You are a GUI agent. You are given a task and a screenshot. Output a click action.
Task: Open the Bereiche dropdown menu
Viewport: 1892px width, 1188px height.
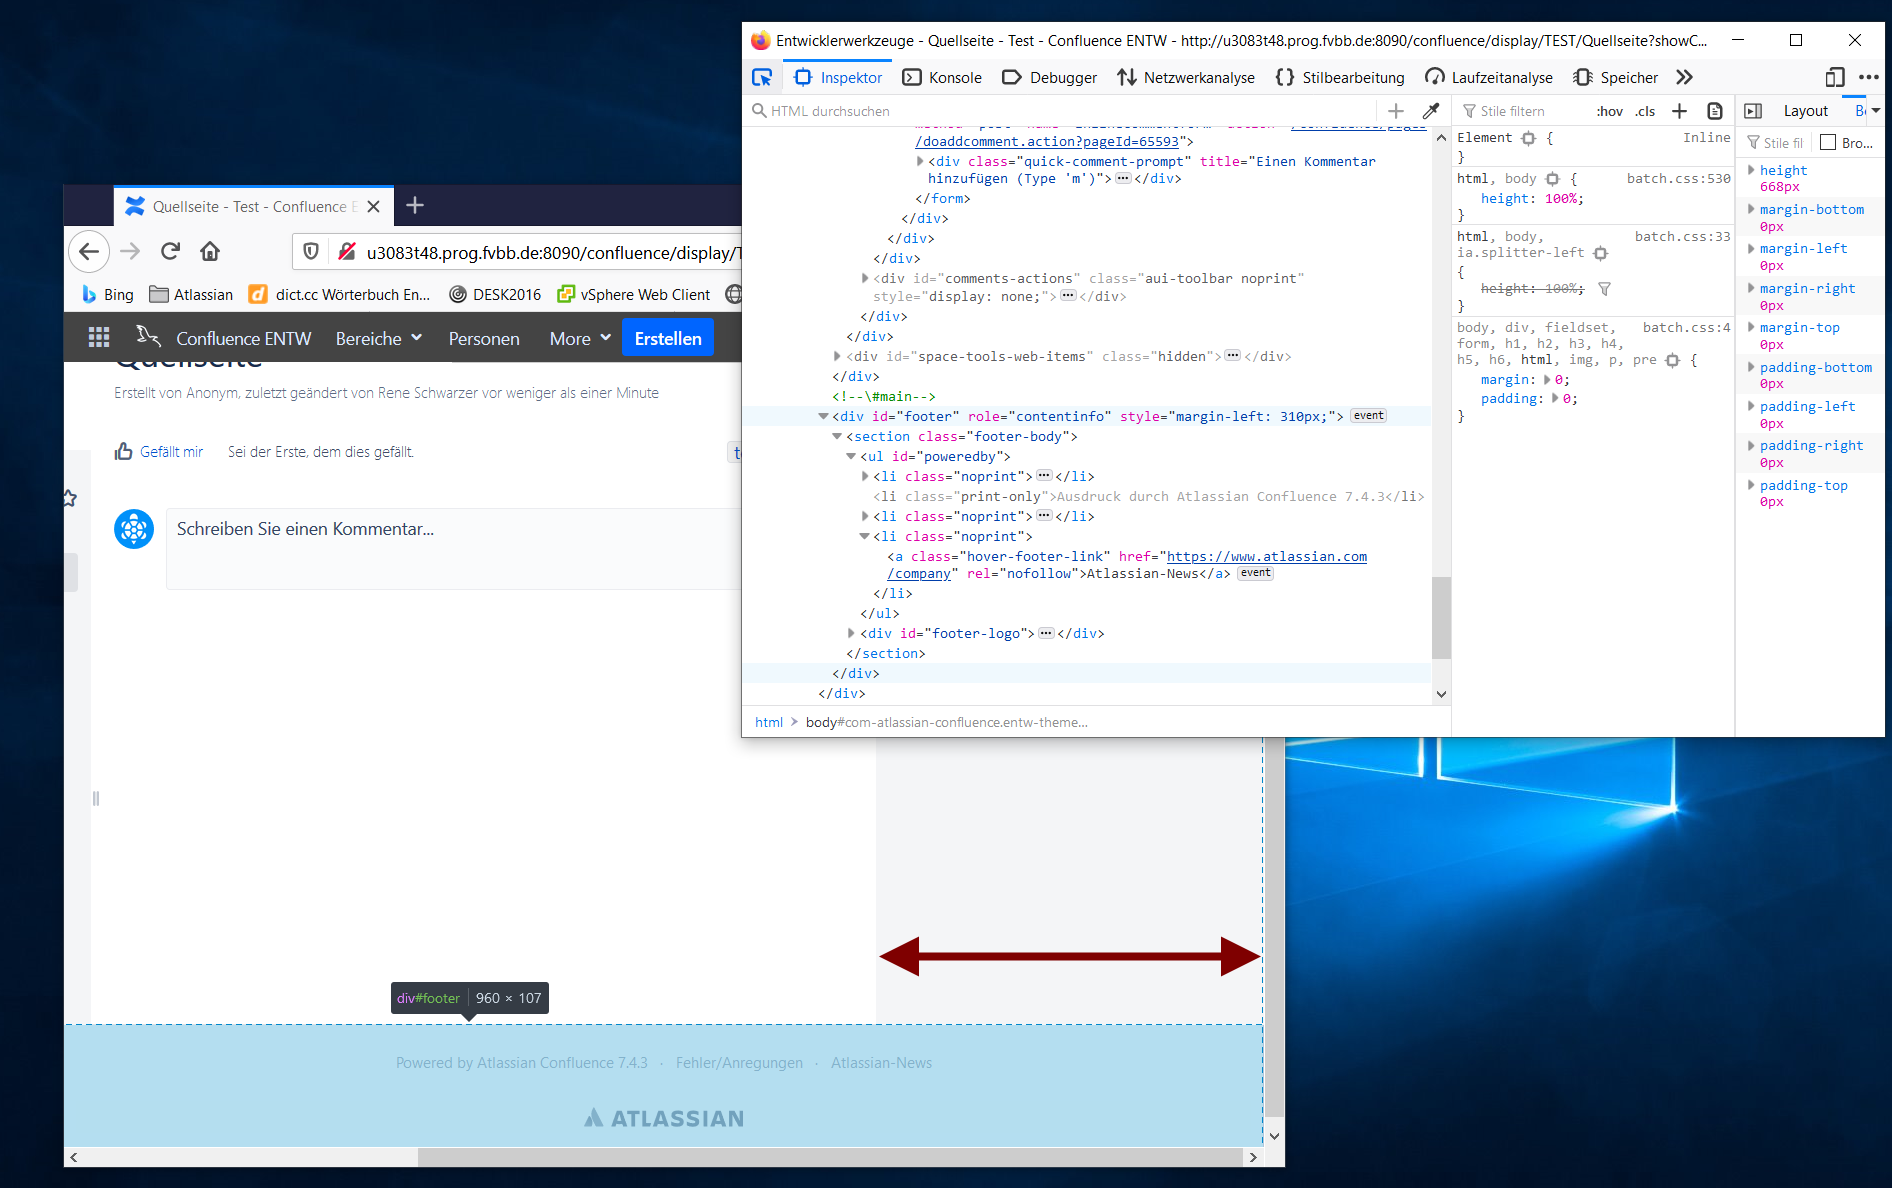click(379, 339)
